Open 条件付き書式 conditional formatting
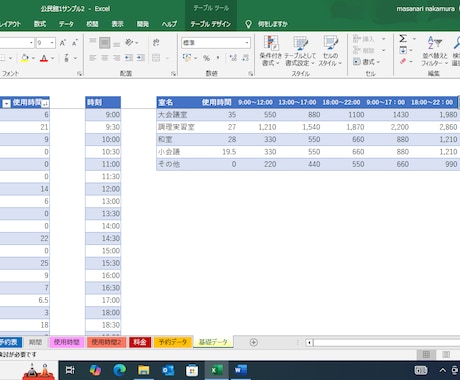The height and width of the screenshot is (380, 460). [x=270, y=51]
